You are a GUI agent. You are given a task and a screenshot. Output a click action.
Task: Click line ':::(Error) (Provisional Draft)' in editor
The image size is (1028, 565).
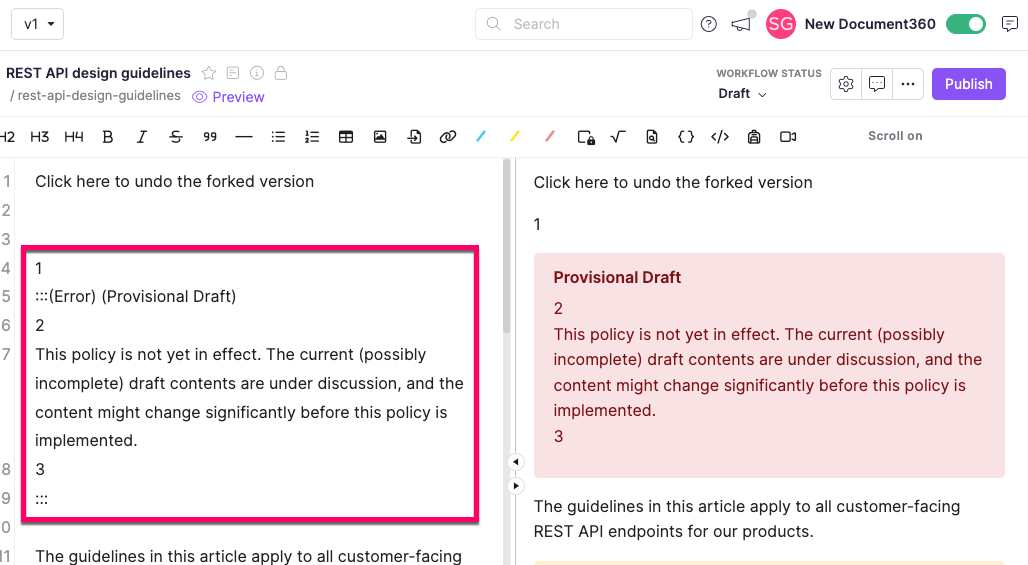coord(136,296)
